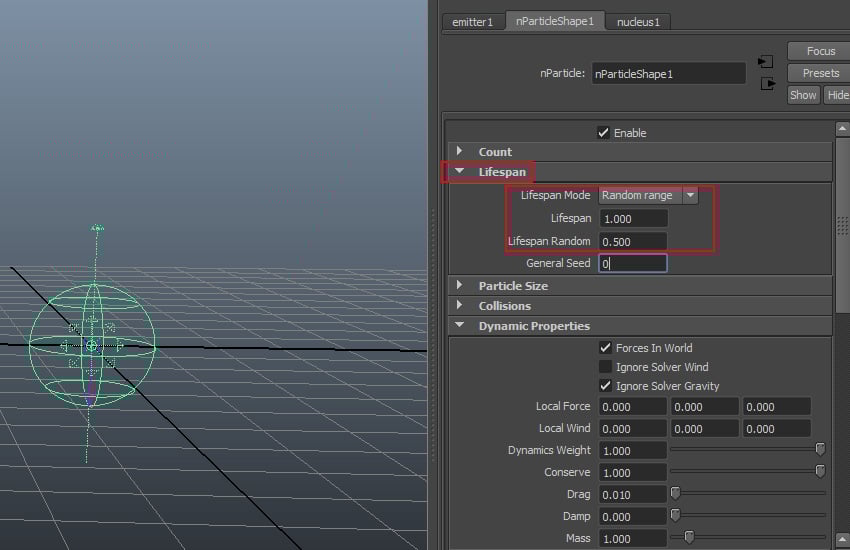Switch to the nucleus1 tab
Image resolution: width=850 pixels, height=550 pixels.
point(638,22)
